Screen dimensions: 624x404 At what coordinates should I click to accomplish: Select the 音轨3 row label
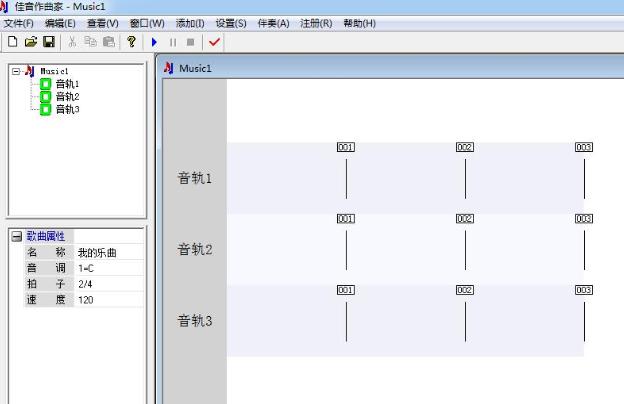(x=194, y=321)
